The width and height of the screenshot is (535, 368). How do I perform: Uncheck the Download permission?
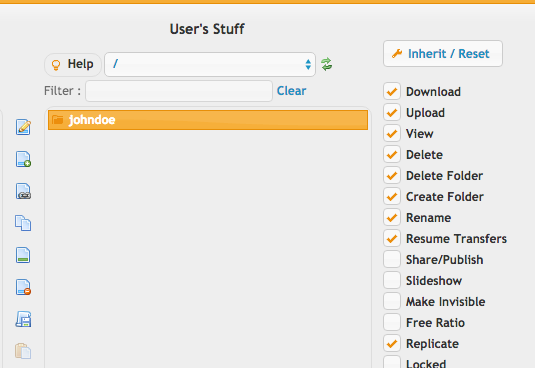pos(392,91)
